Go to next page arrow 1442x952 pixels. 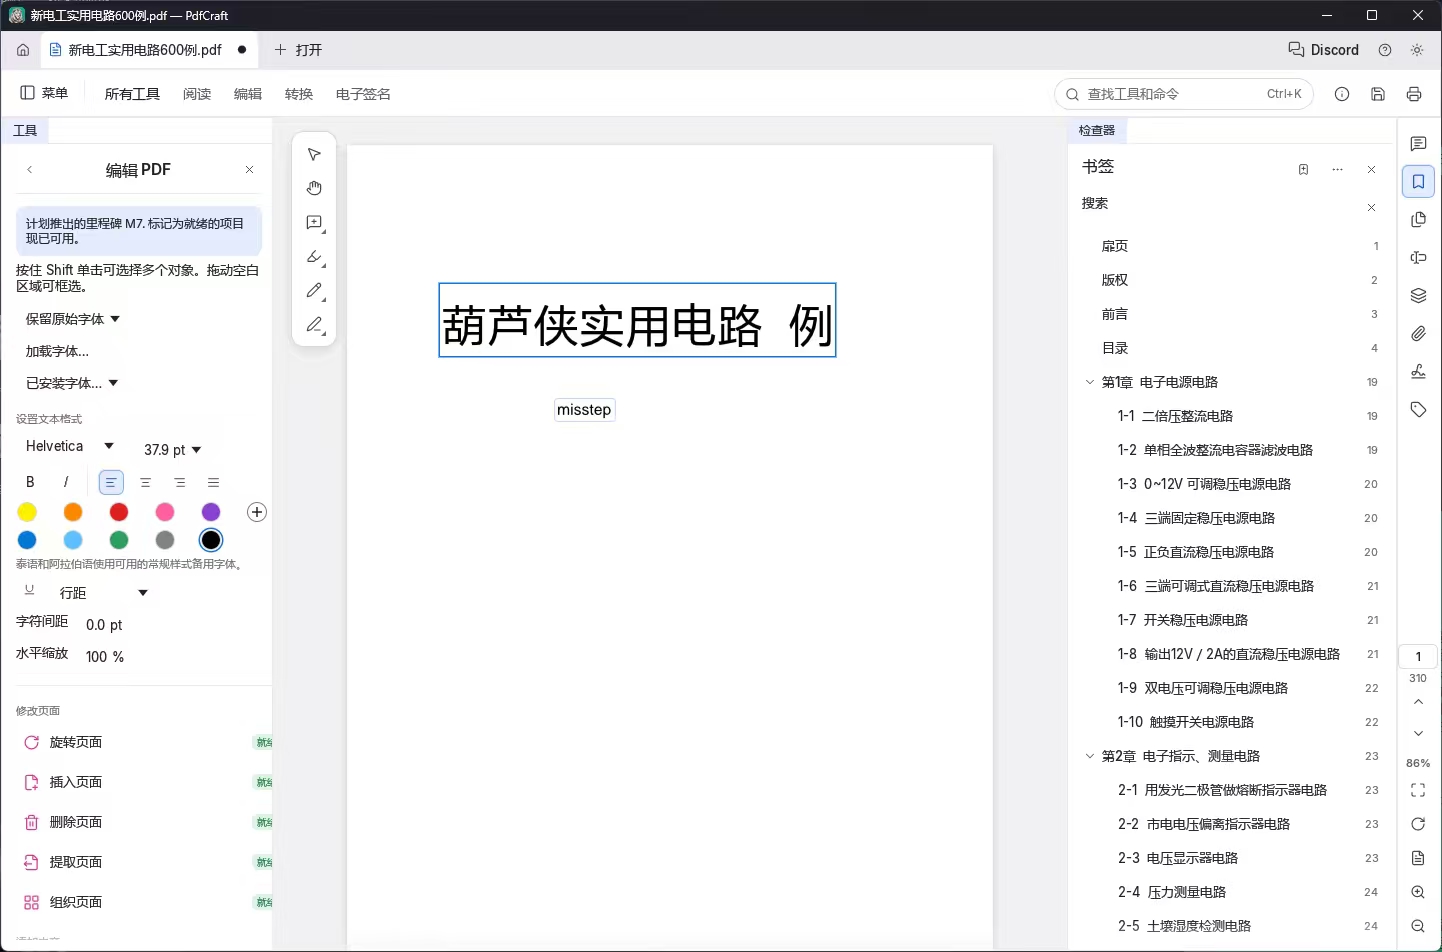1418,734
